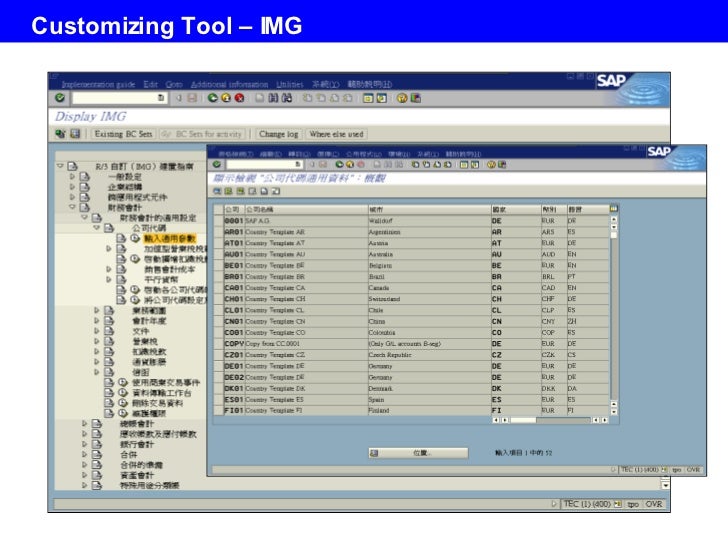Click Customize Local Layout icon in Display IMG toolbar
Screen dimensions: 728x546
pyautogui.click(x=416, y=98)
